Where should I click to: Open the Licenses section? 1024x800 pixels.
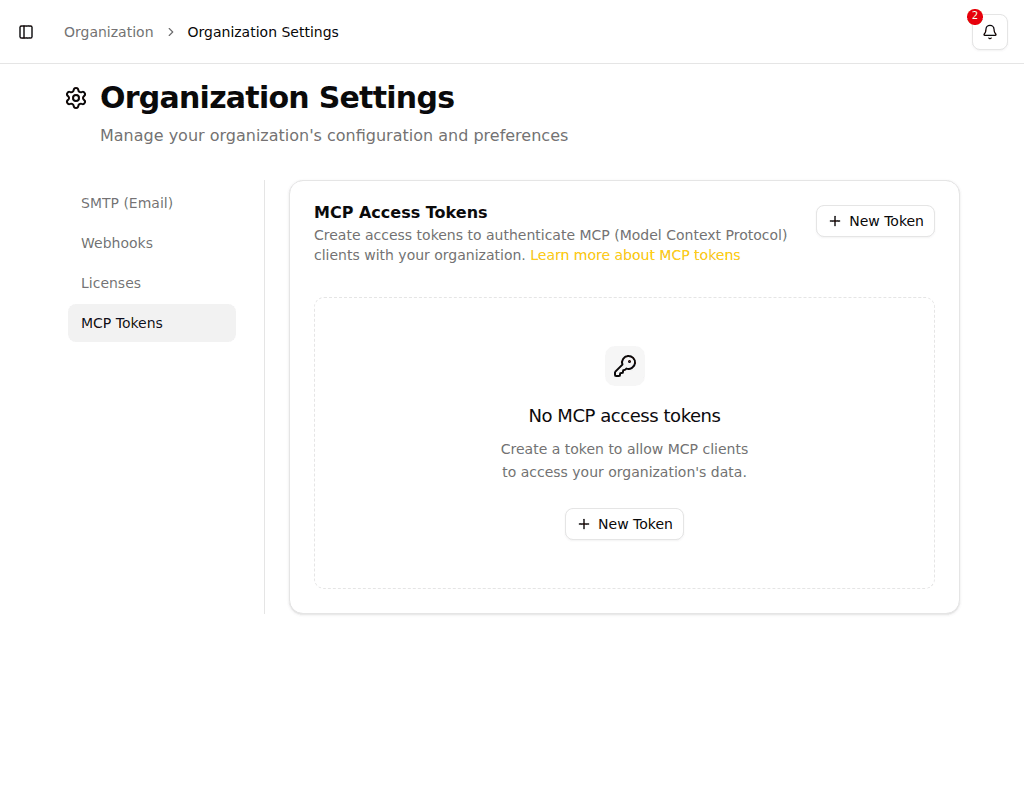coord(152,283)
